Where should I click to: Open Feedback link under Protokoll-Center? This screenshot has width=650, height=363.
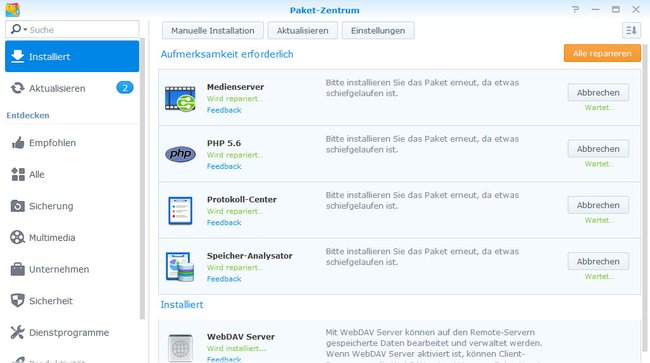[224, 223]
